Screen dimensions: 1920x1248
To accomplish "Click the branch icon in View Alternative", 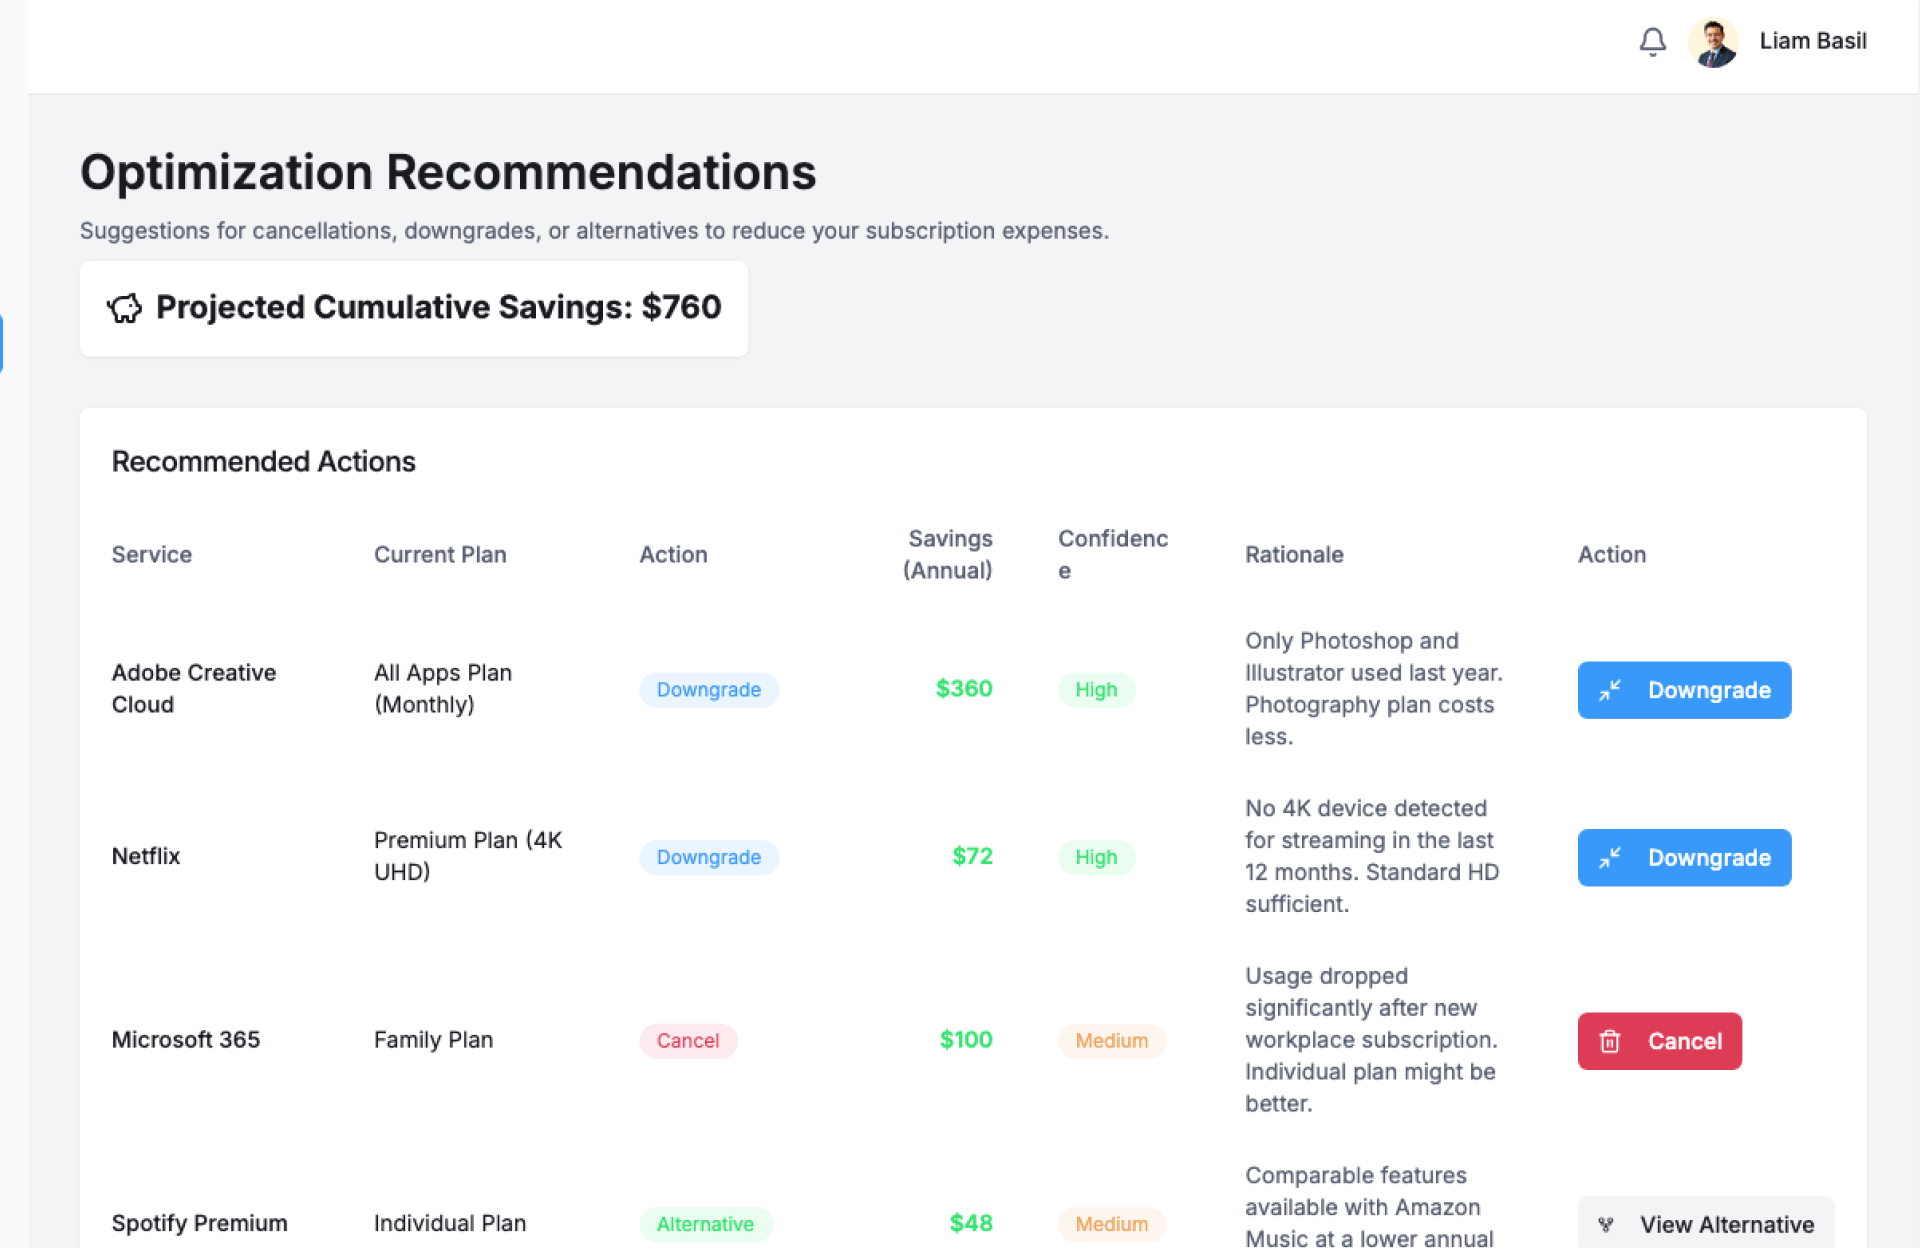I will point(1606,1224).
